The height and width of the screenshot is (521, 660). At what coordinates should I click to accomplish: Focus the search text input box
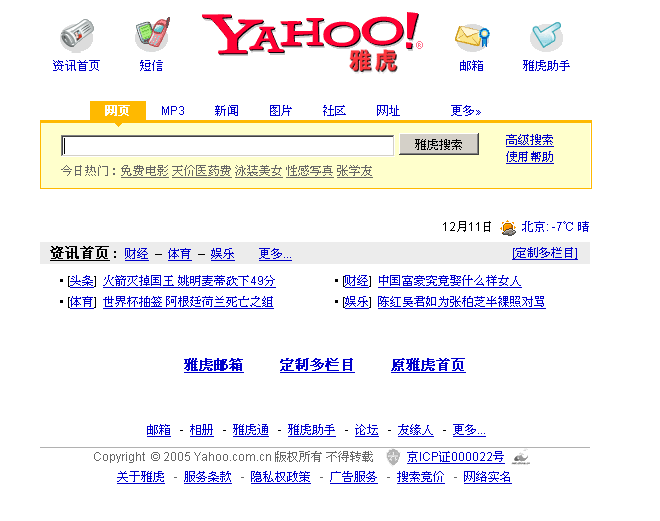[227, 146]
